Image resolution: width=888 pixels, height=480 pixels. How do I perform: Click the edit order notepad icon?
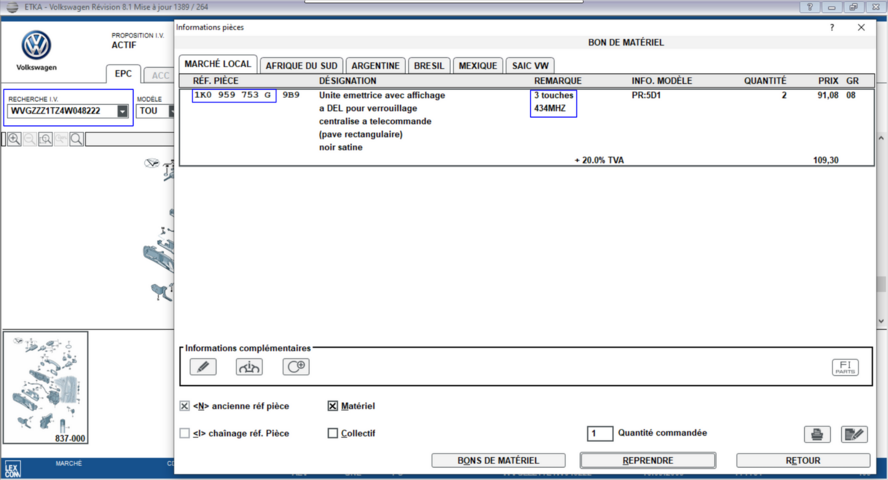point(854,434)
